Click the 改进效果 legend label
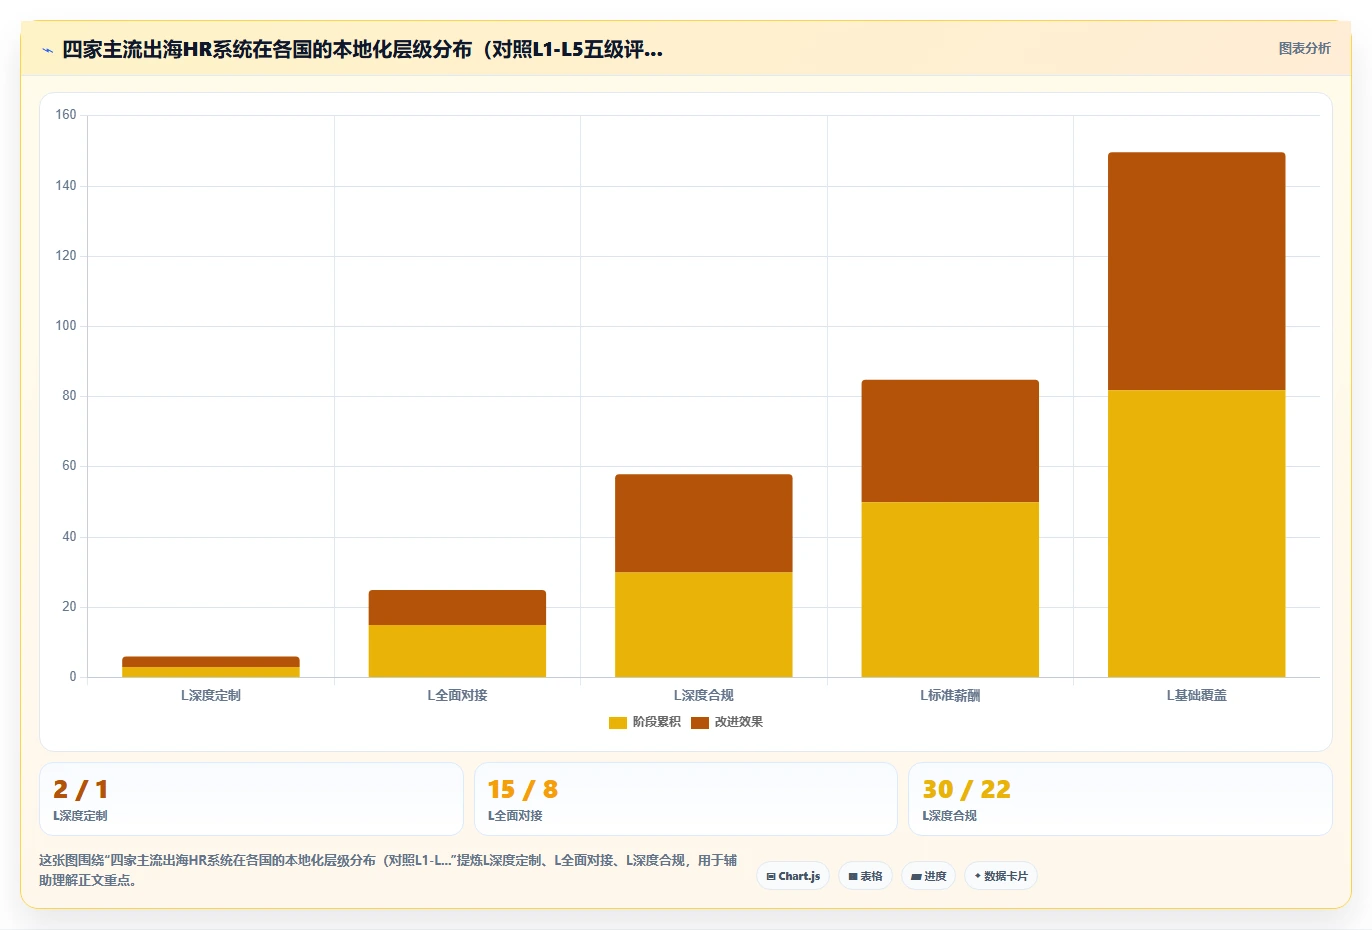The image size is (1372, 930). [x=738, y=722]
